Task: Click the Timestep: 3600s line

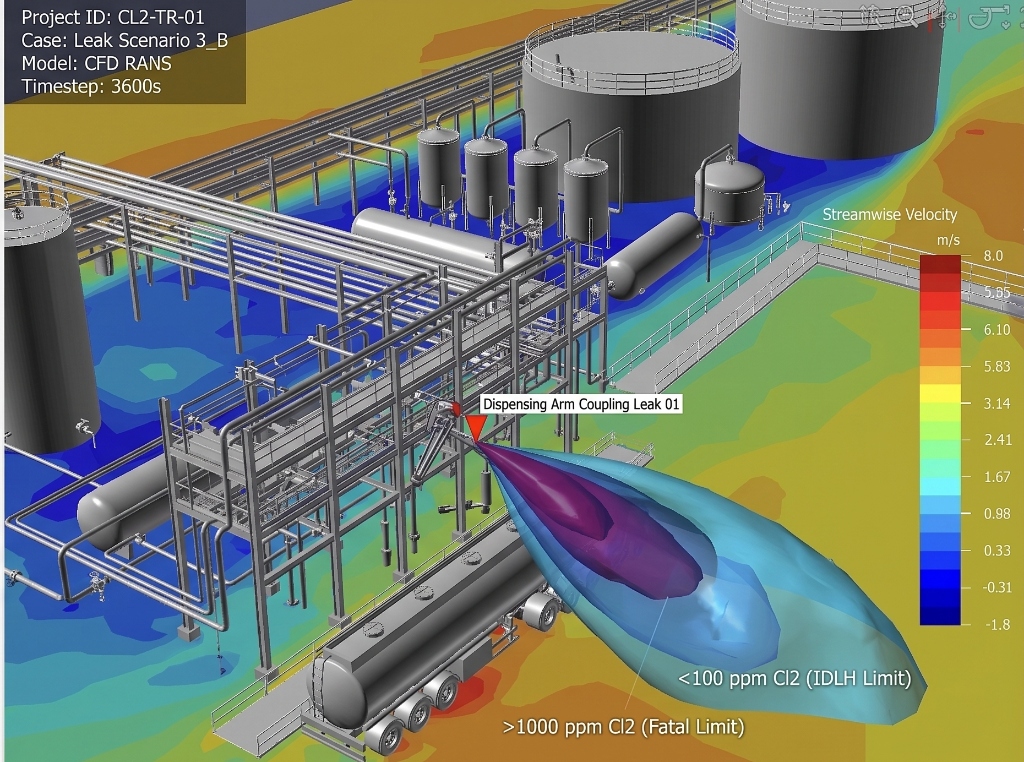Action: [91, 87]
